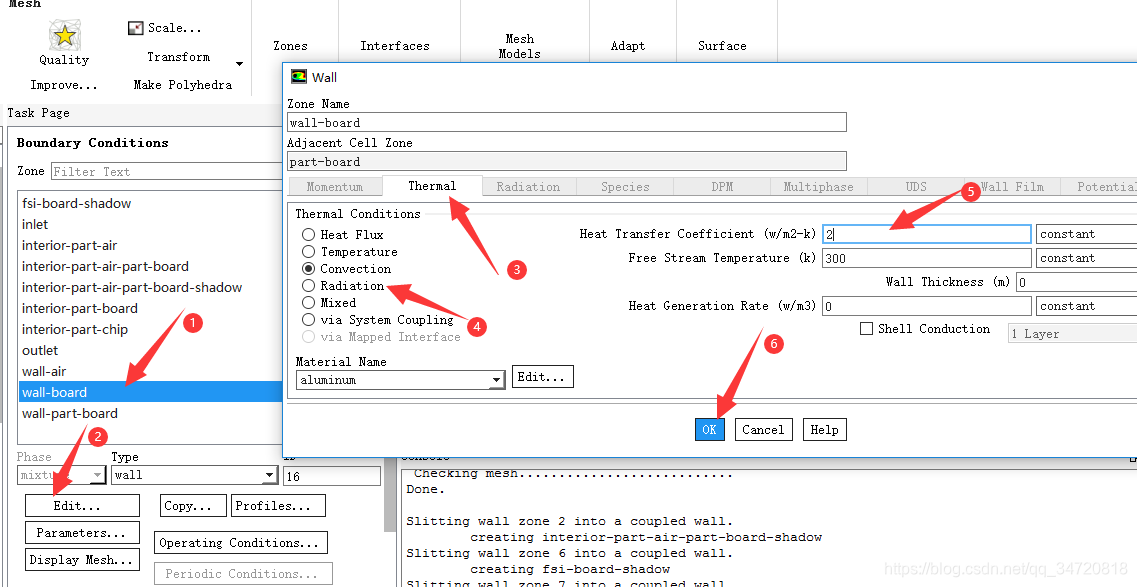Switch to the Radiation tab

point(529,187)
